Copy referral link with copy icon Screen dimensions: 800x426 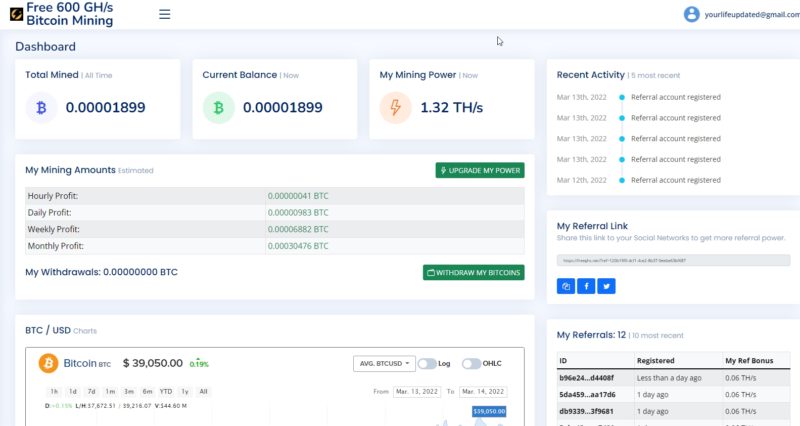pos(566,286)
